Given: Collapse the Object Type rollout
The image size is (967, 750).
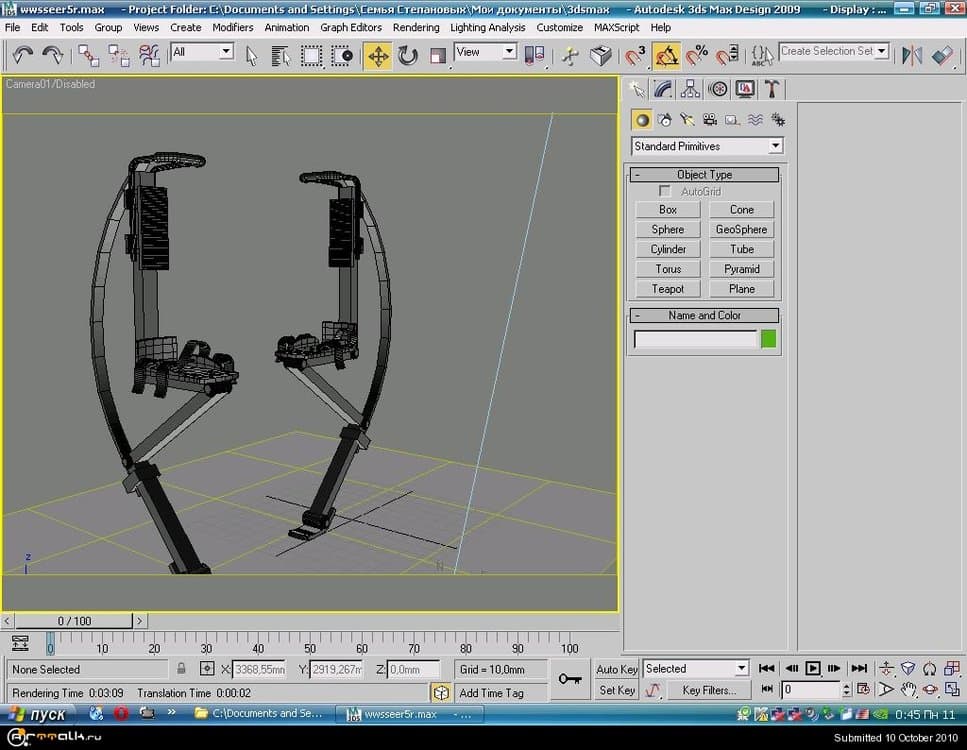Looking at the screenshot, I should [705, 175].
